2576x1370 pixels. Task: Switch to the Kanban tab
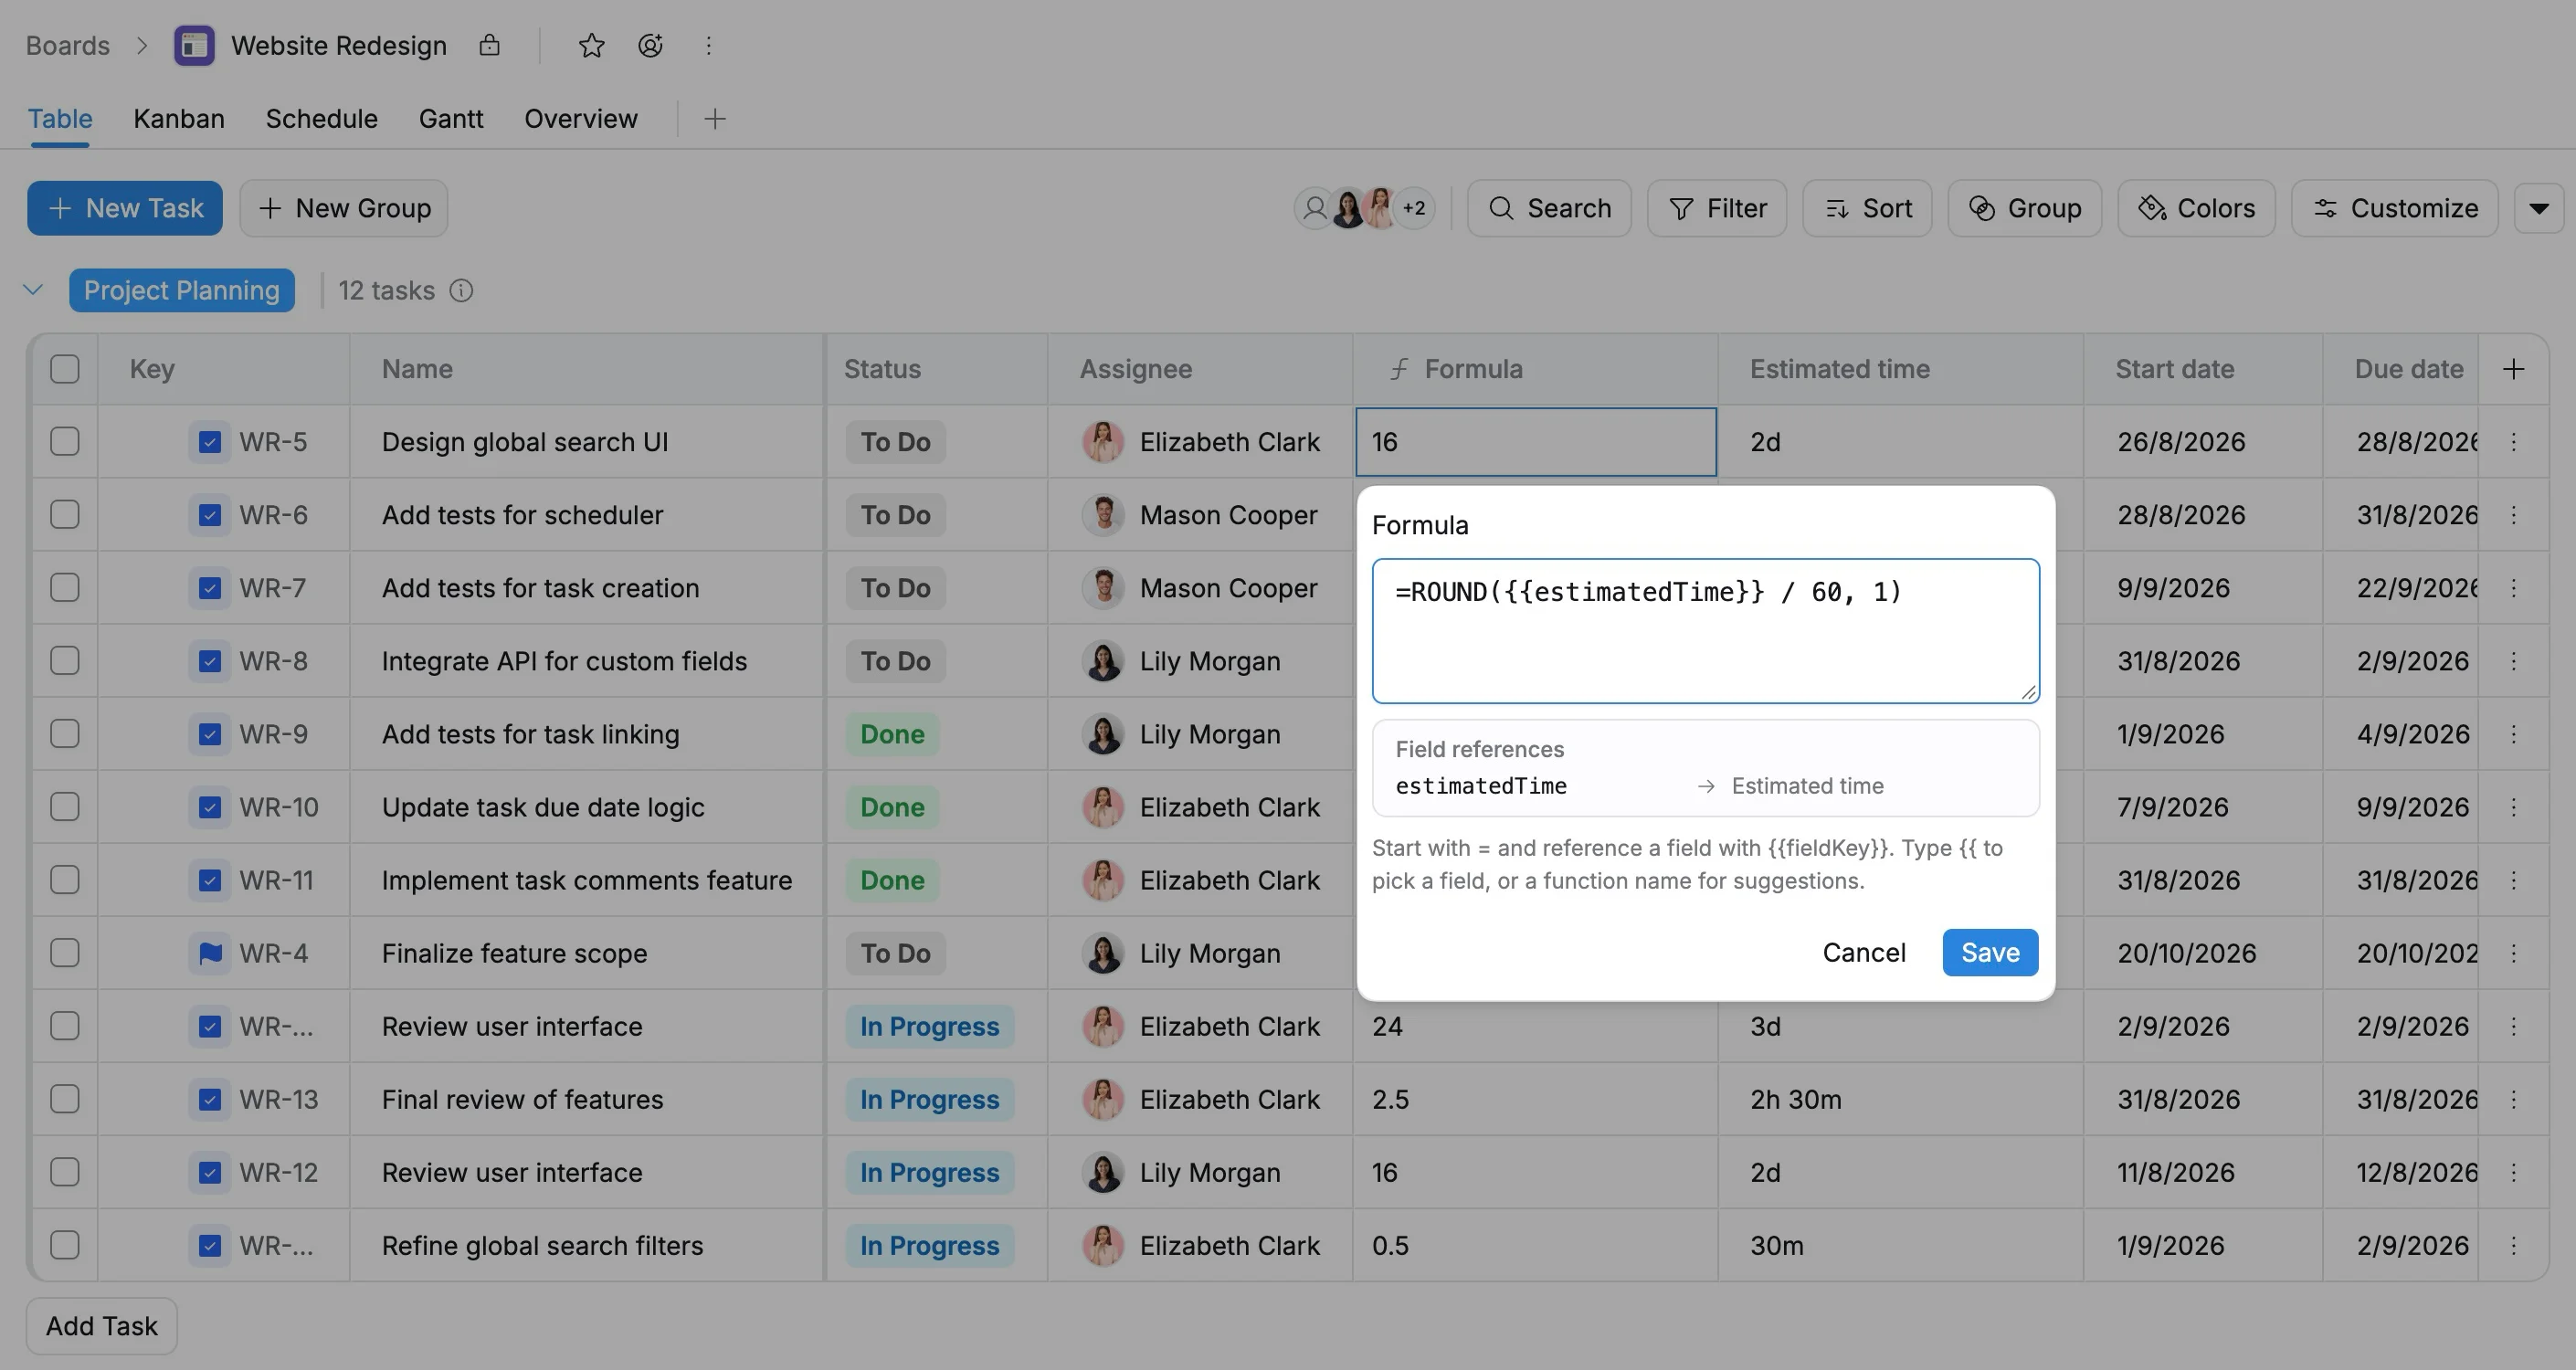[179, 119]
